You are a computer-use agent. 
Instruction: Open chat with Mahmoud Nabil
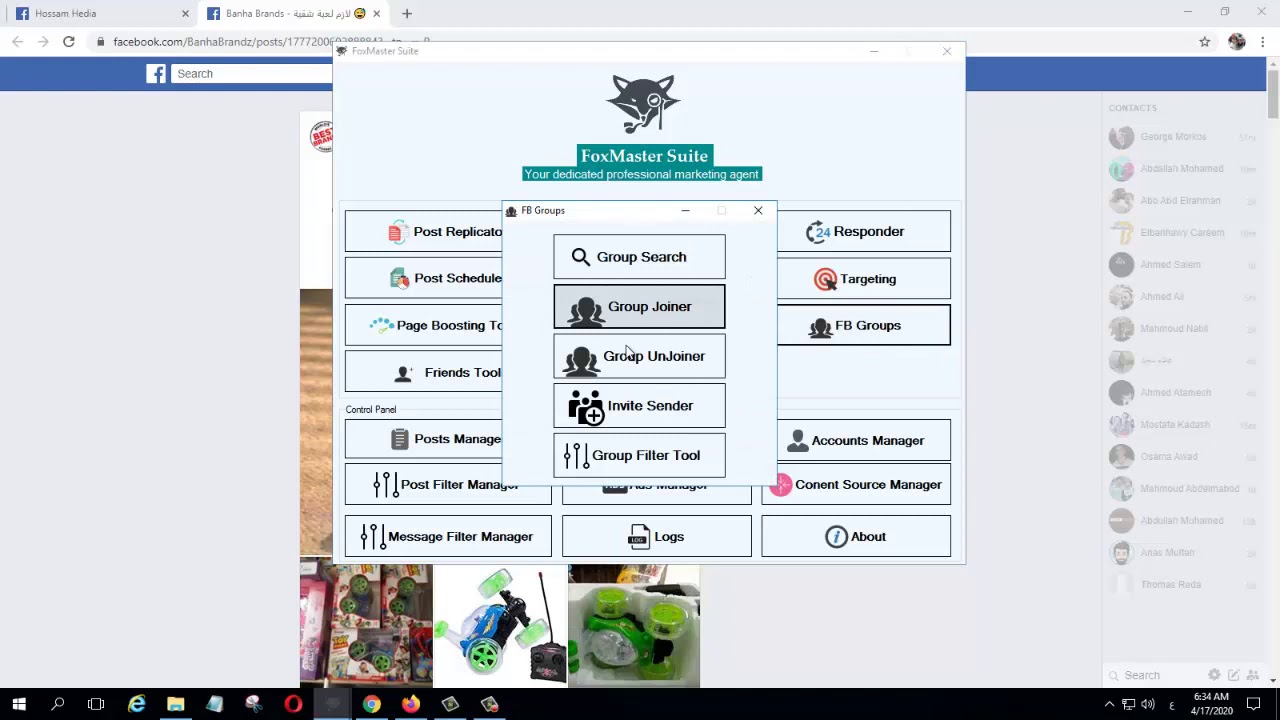tap(1182, 329)
